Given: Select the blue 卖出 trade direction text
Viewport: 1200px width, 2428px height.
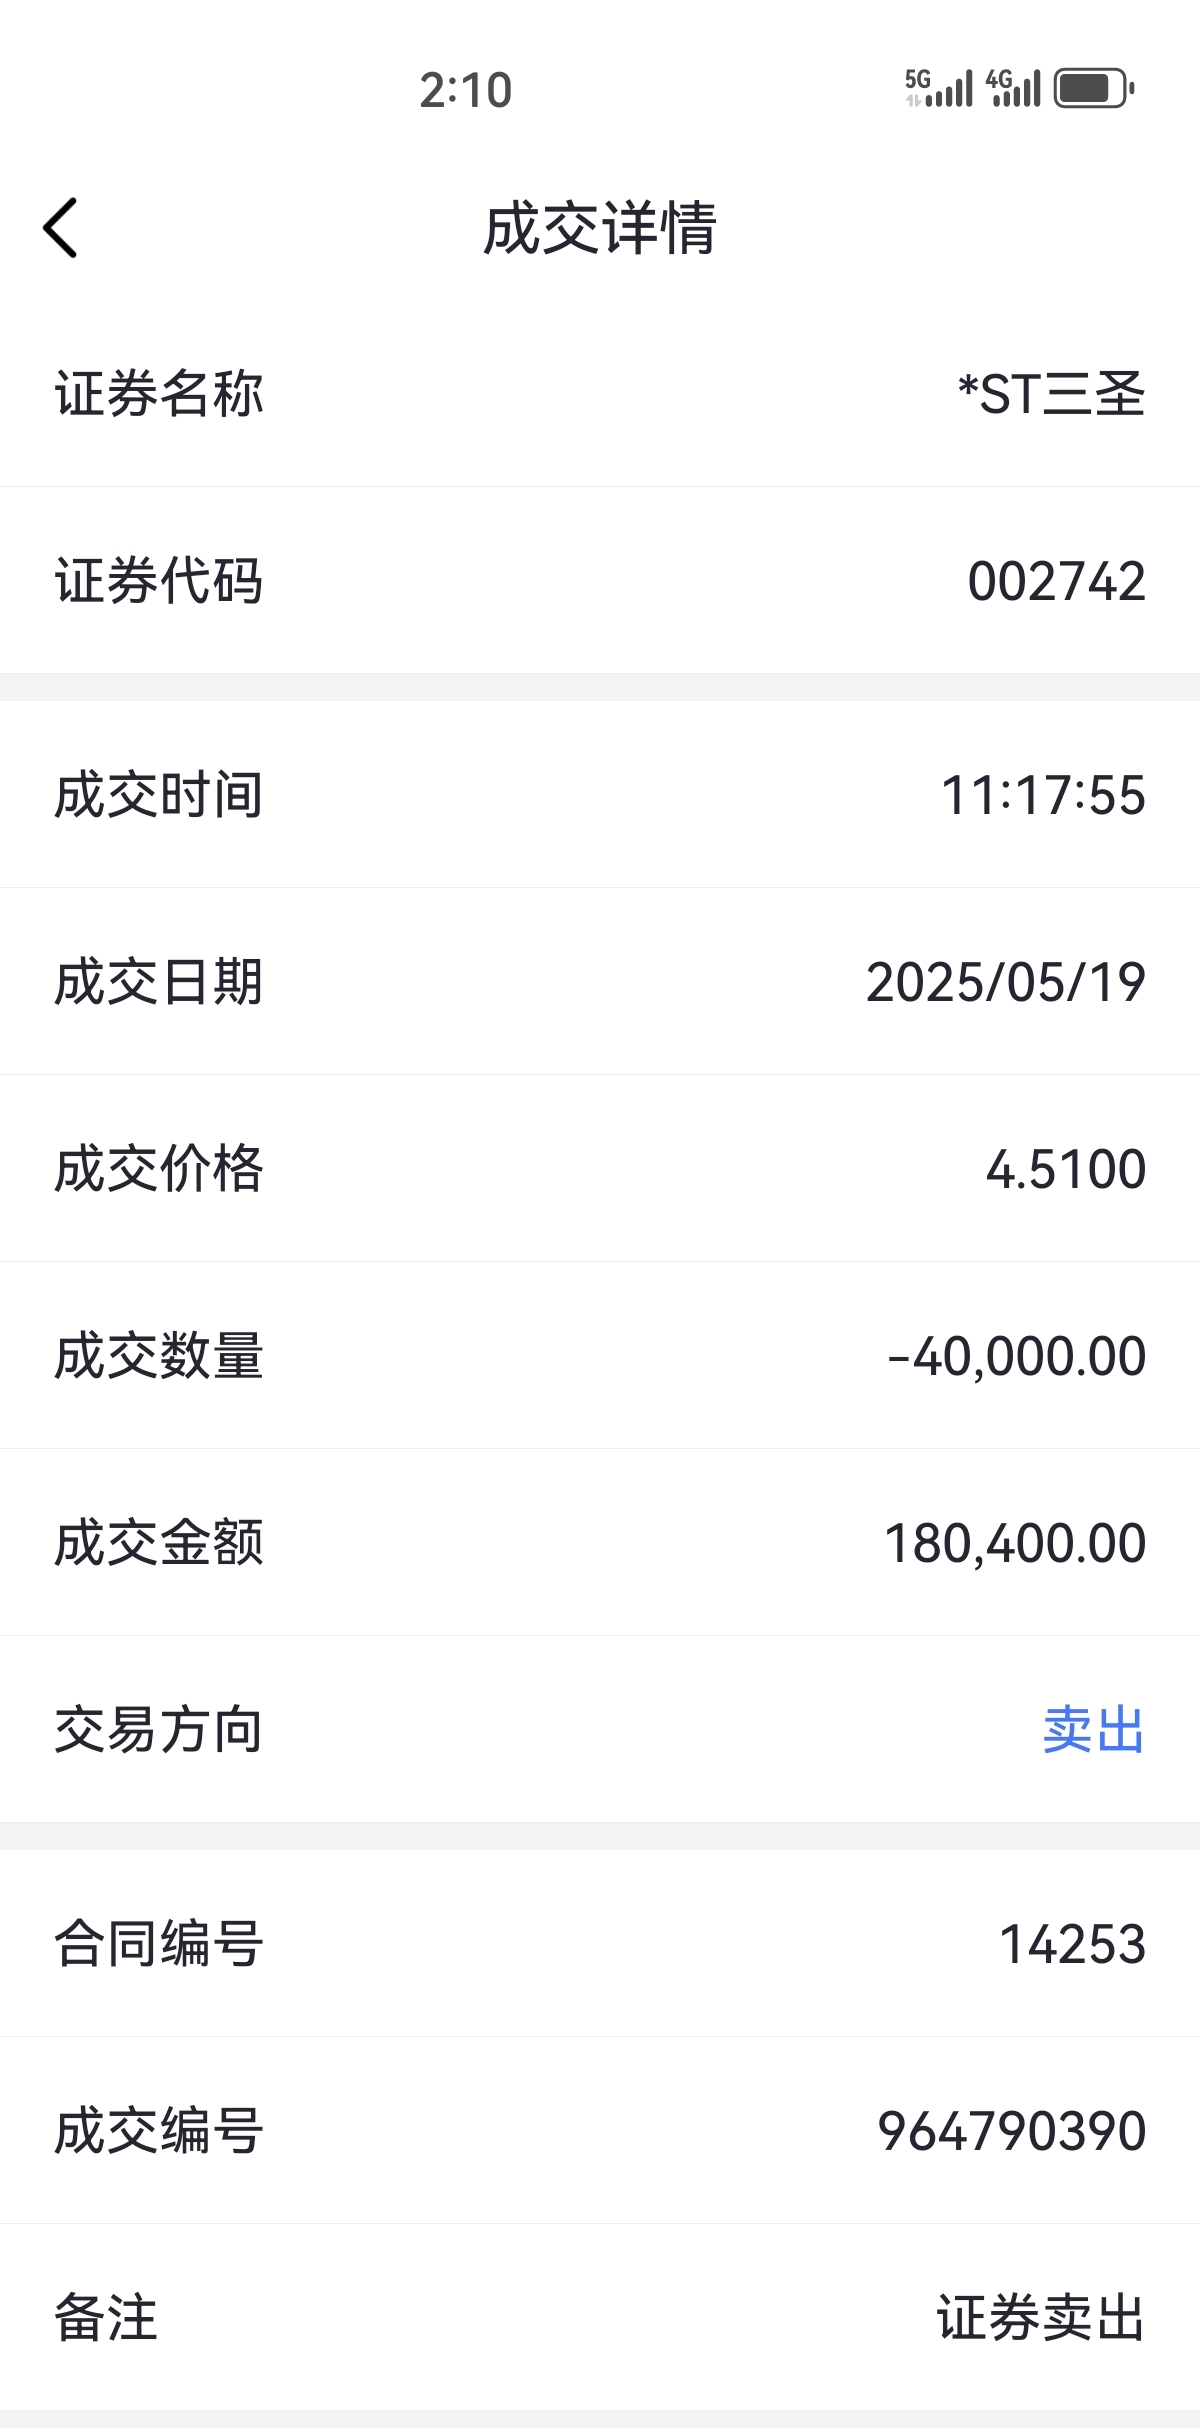Looking at the screenshot, I should 1094,1729.
